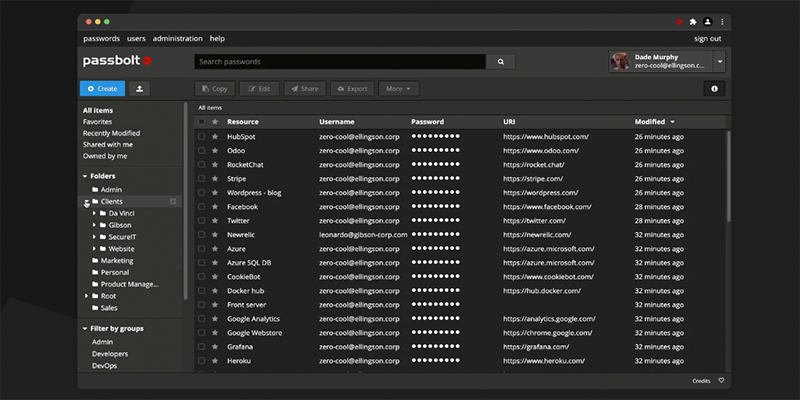Click the Share button
Viewport: 800px width, 400px height.
pyautogui.click(x=305, y=89)
